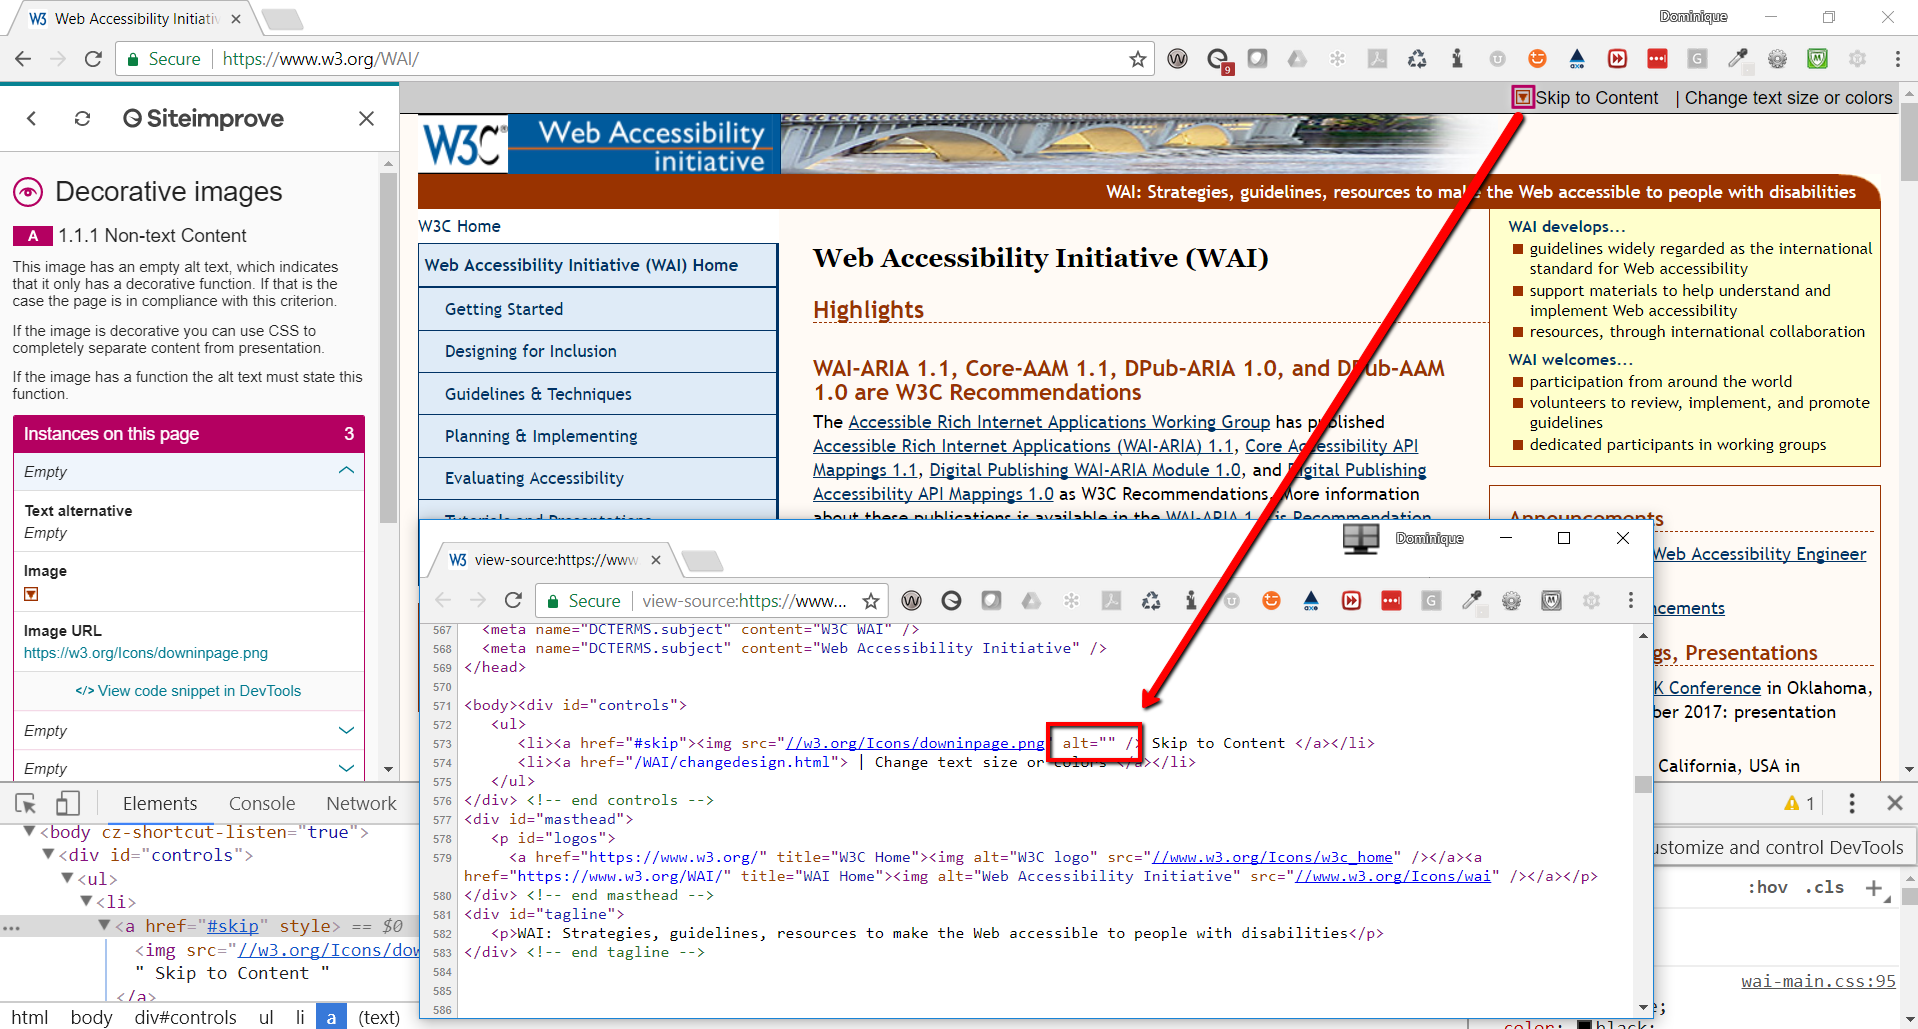
Task: Open View code snippet in DevTools link
Action: pos(188,691)
